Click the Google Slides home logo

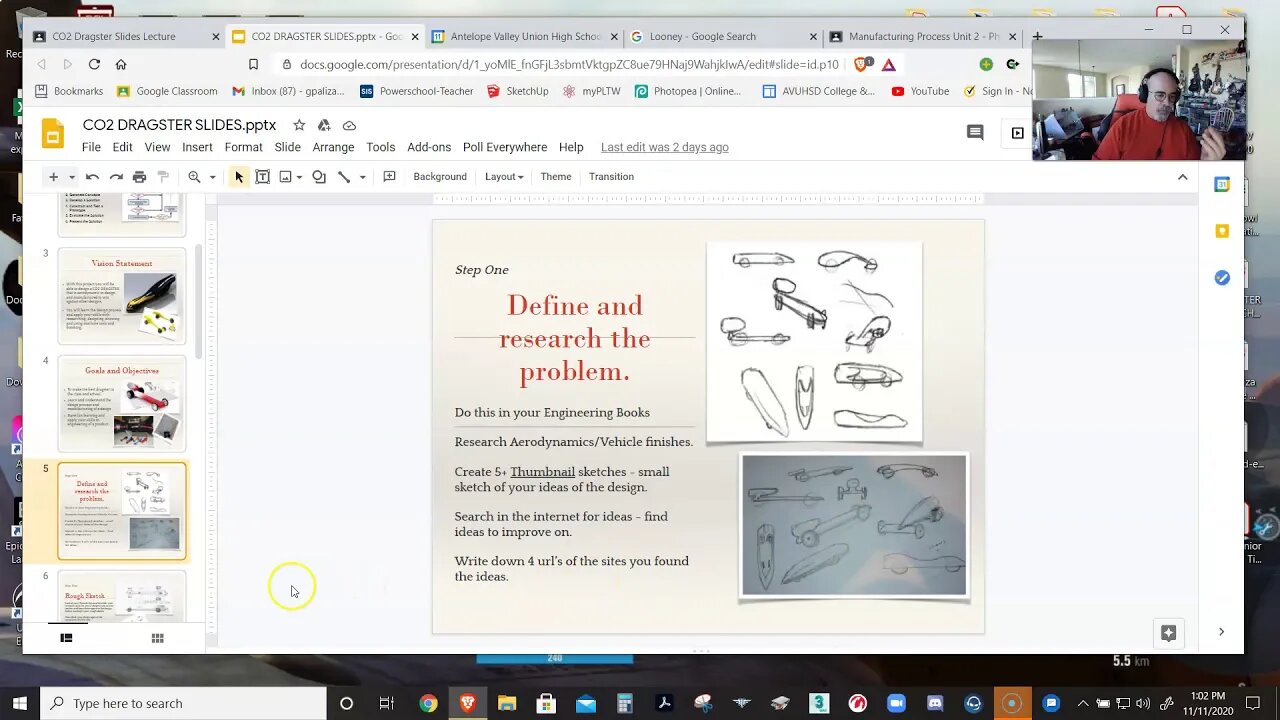pyautogui.click(x=53, y=134)
